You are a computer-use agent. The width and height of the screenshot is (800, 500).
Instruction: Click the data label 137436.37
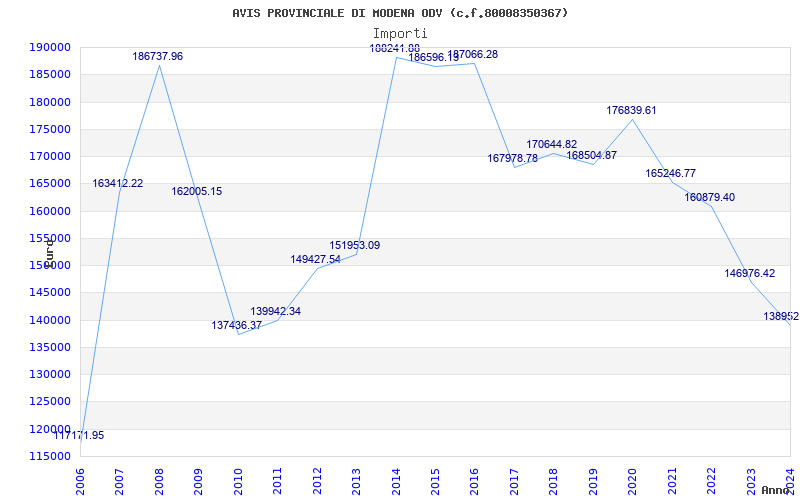[237, 325]
